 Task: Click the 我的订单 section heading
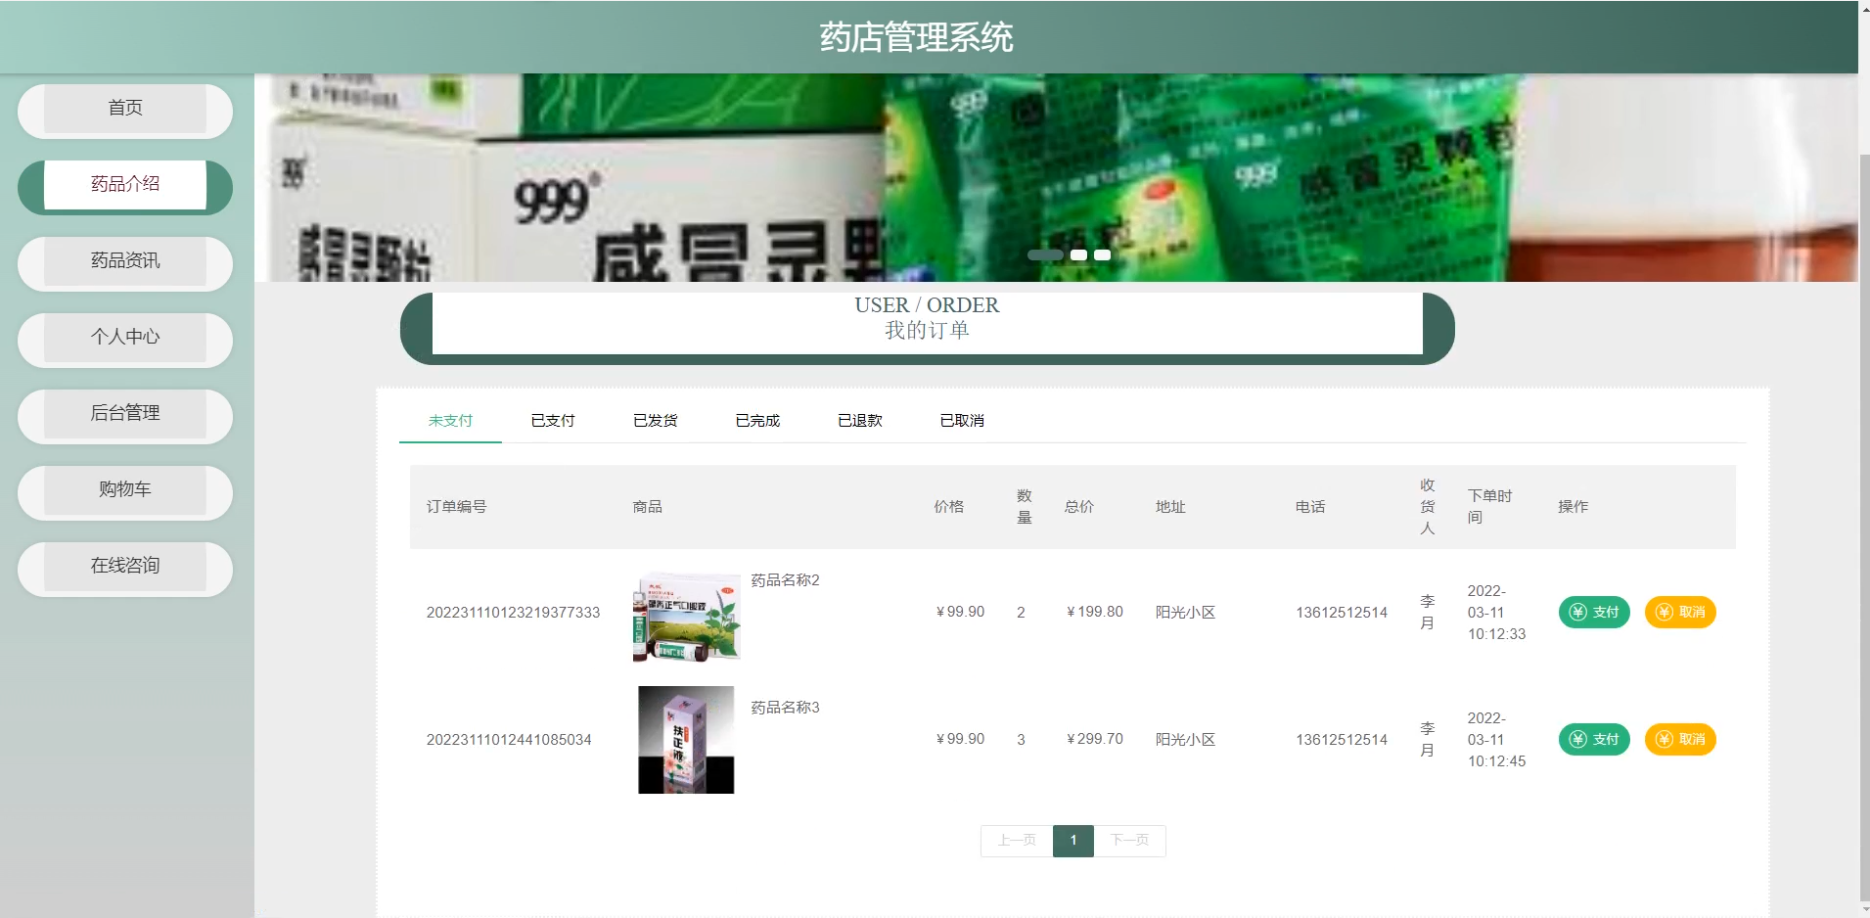pyautogui.click(x=927, y=331)
